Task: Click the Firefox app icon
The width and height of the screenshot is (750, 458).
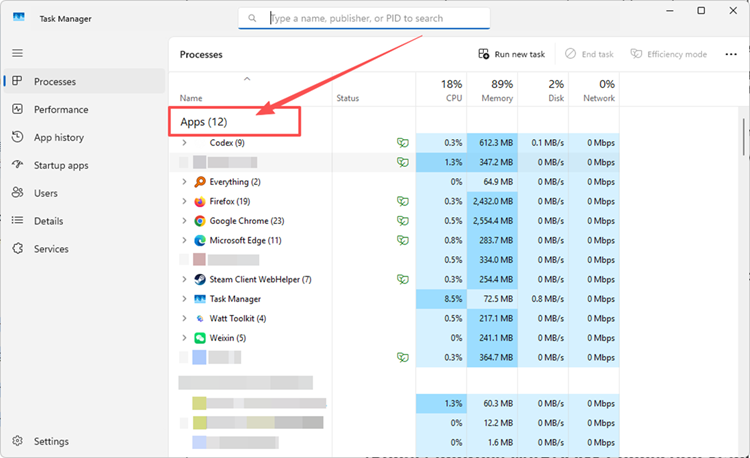Action: point(200,201)
